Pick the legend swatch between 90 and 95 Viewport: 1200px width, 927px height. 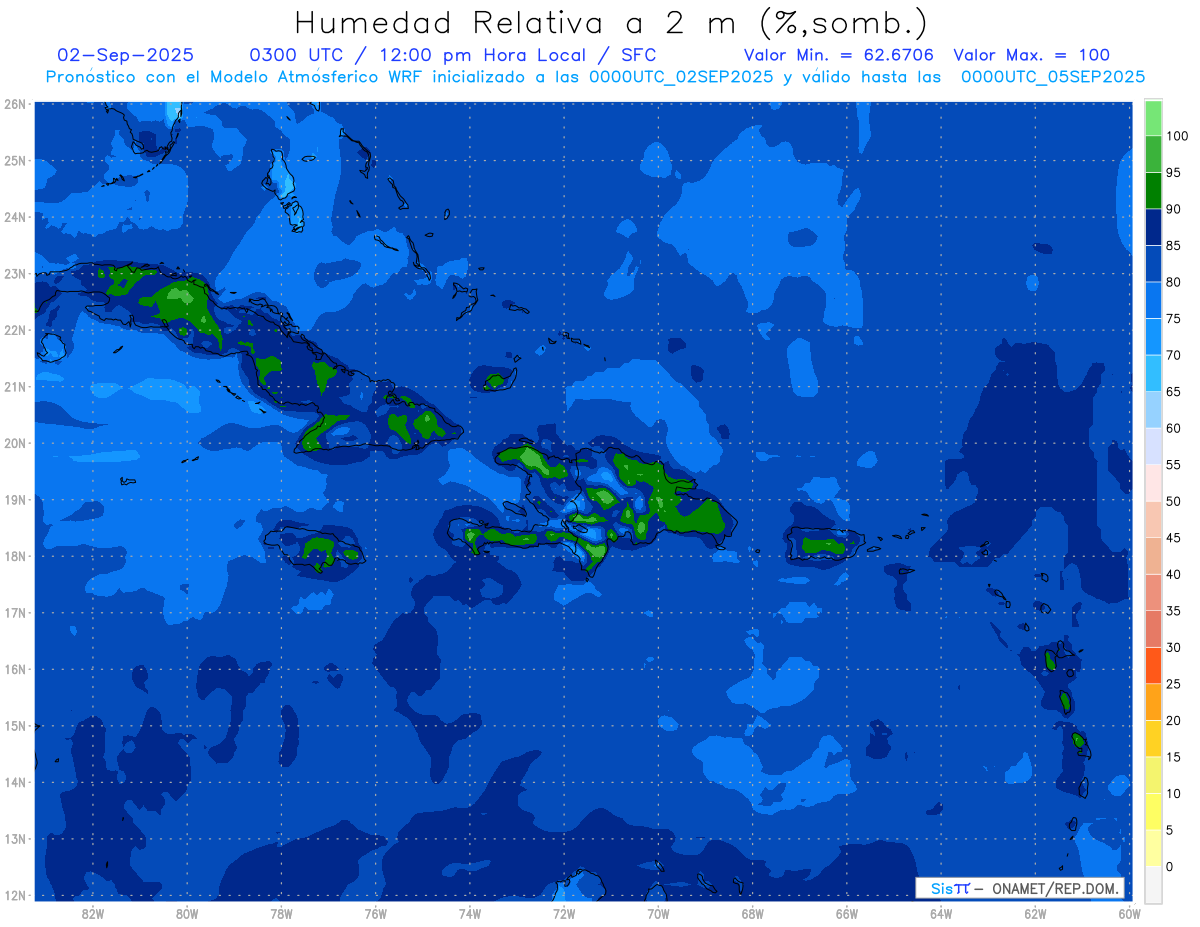pyautogui.click(x=1153, y=190)
